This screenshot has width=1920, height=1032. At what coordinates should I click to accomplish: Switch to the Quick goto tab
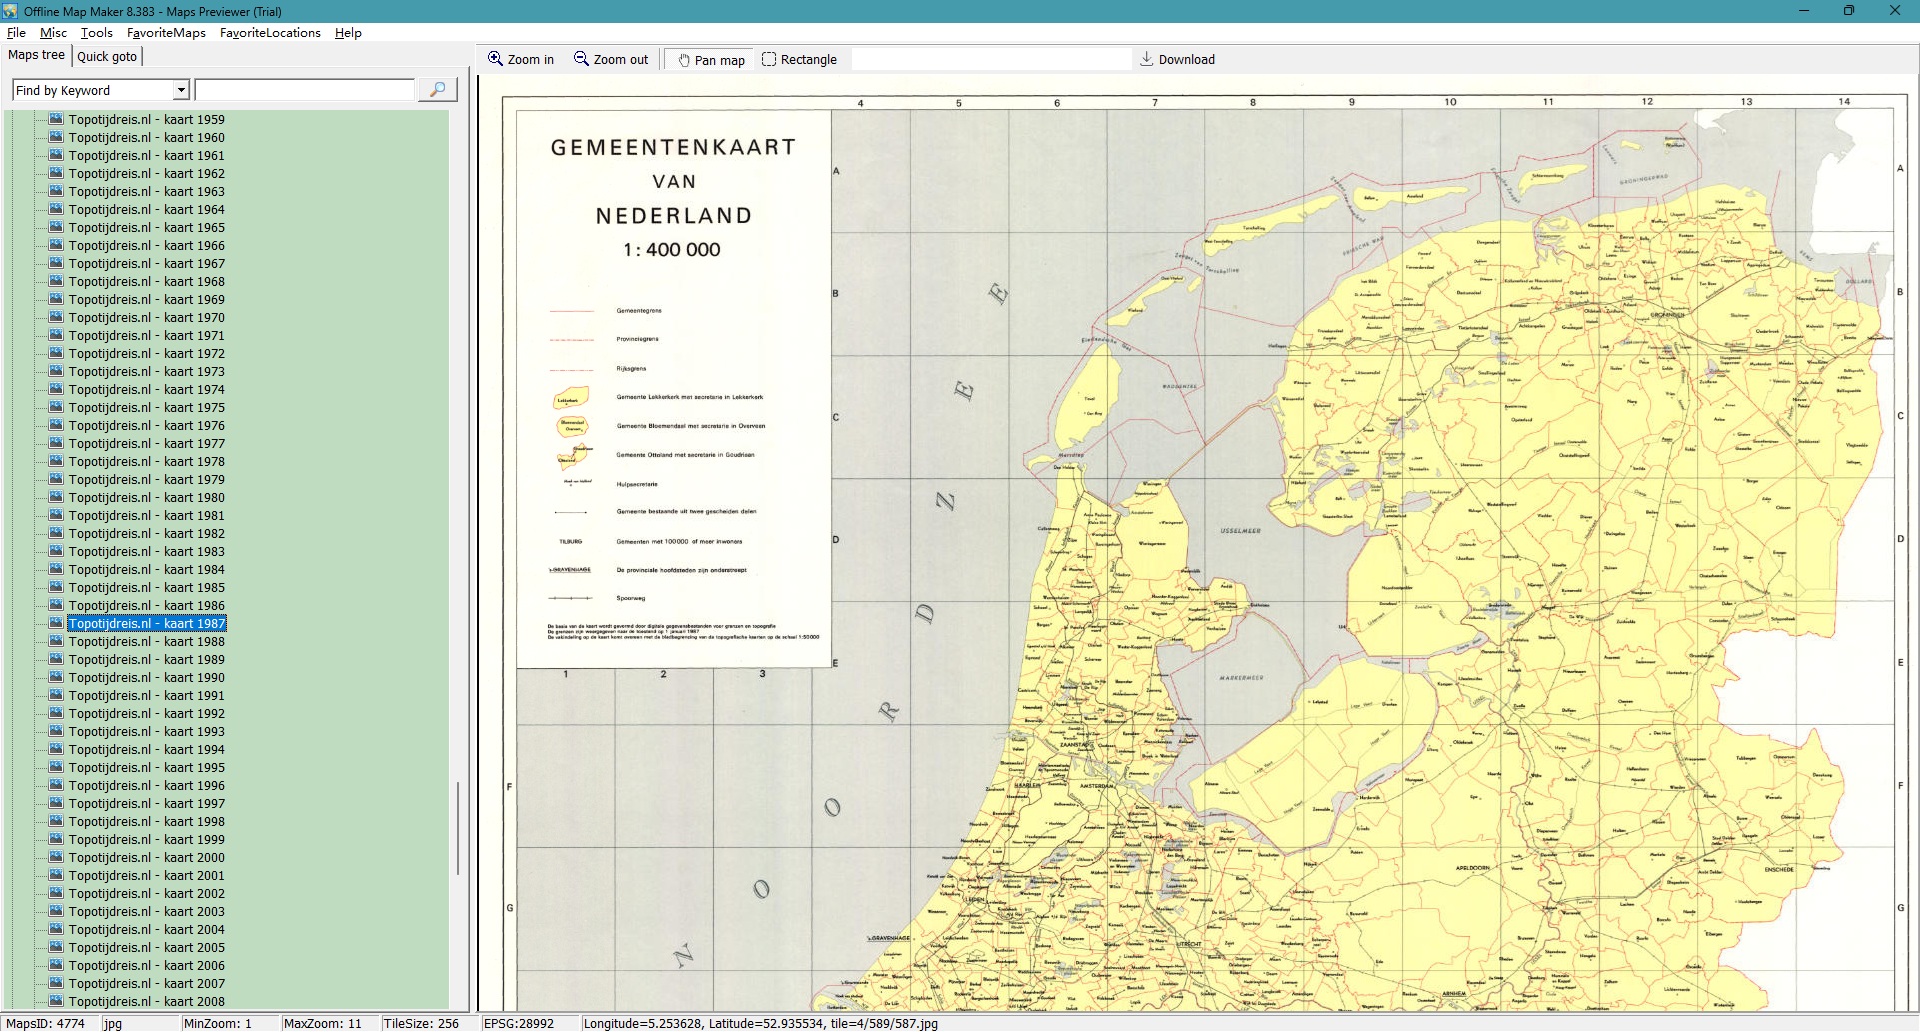[x=107, y=56]
